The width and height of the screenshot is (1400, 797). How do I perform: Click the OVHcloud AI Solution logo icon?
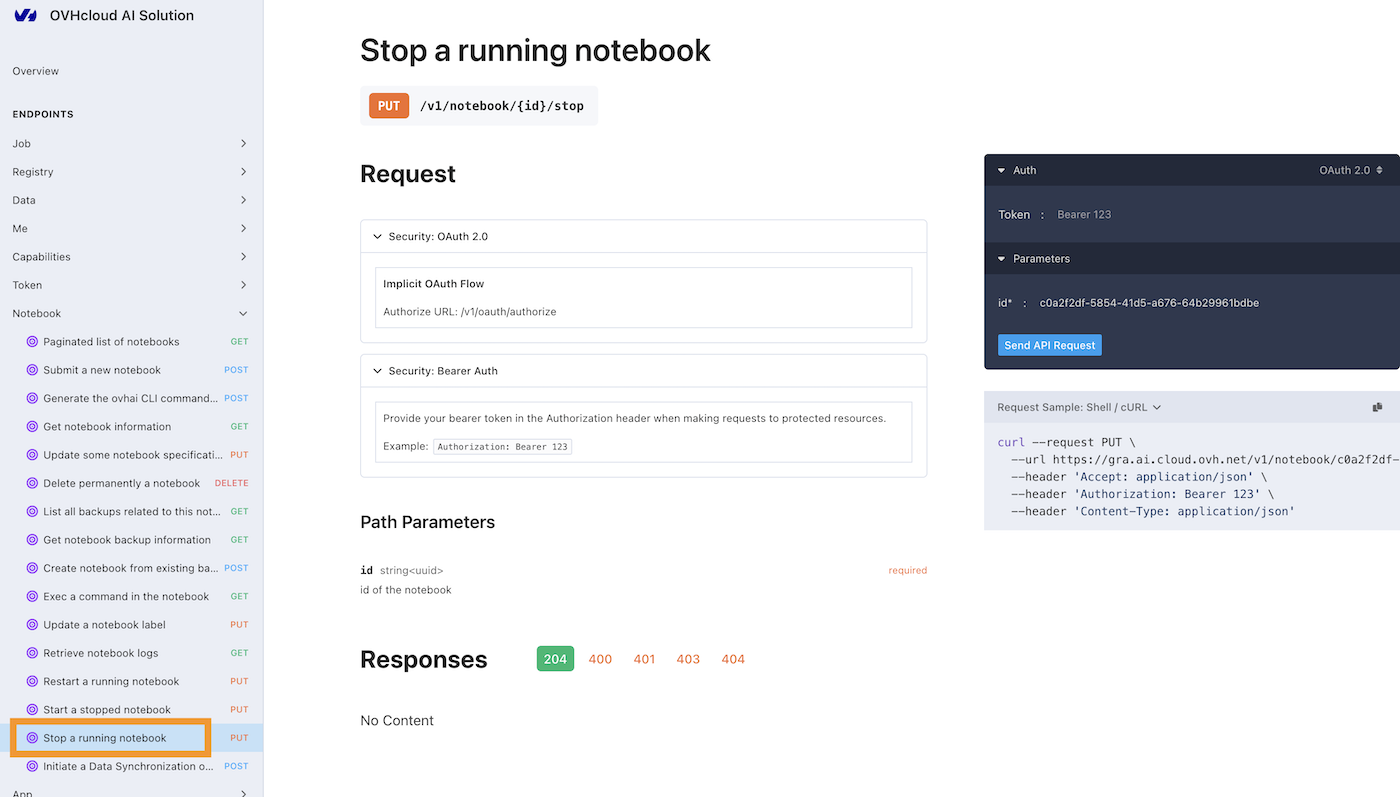25,15
